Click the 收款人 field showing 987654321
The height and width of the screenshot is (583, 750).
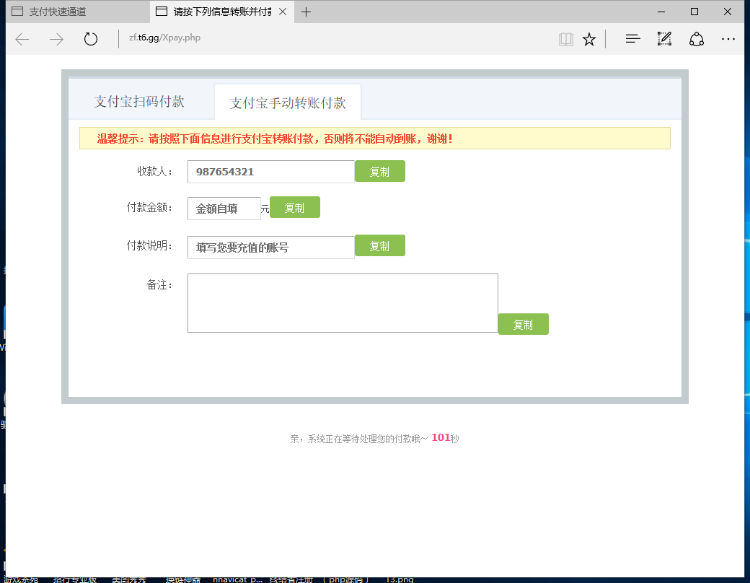pyautogui.click(x=271, y=172)
